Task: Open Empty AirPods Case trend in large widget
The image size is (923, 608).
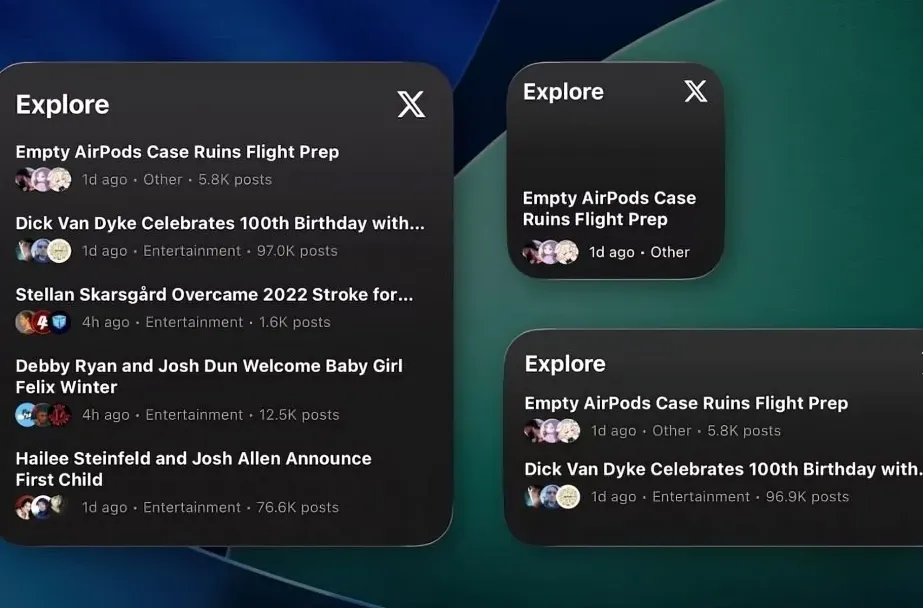Action: pos(177,152)
